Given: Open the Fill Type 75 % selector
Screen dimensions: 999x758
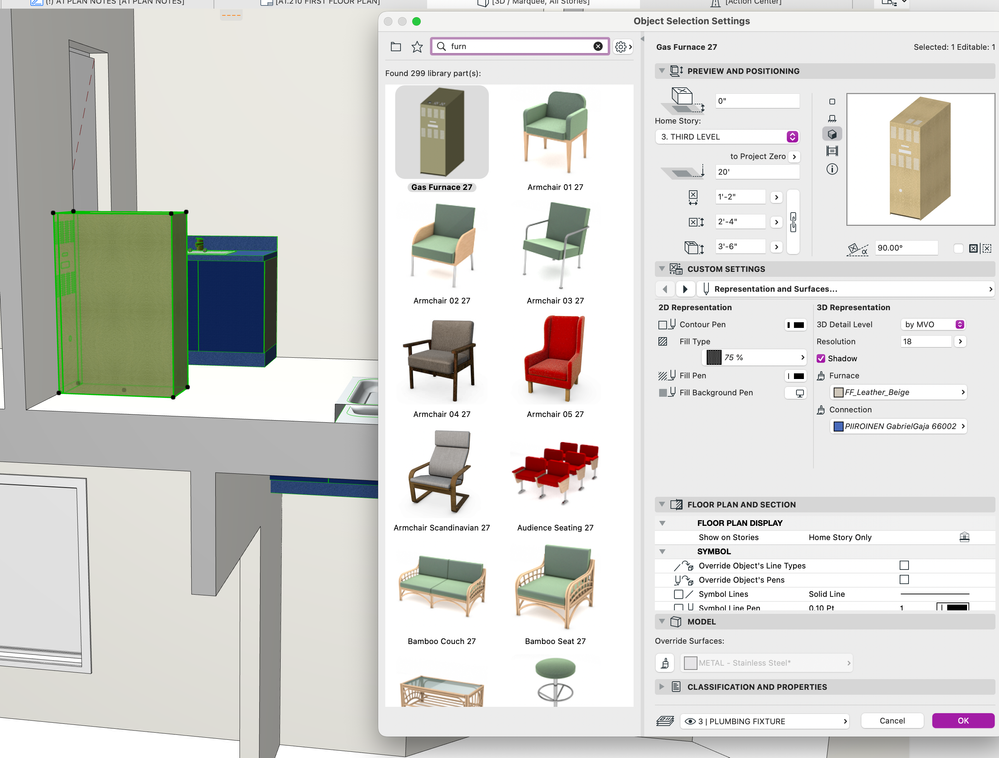Looking at the screenshot, I should (756, 357).
